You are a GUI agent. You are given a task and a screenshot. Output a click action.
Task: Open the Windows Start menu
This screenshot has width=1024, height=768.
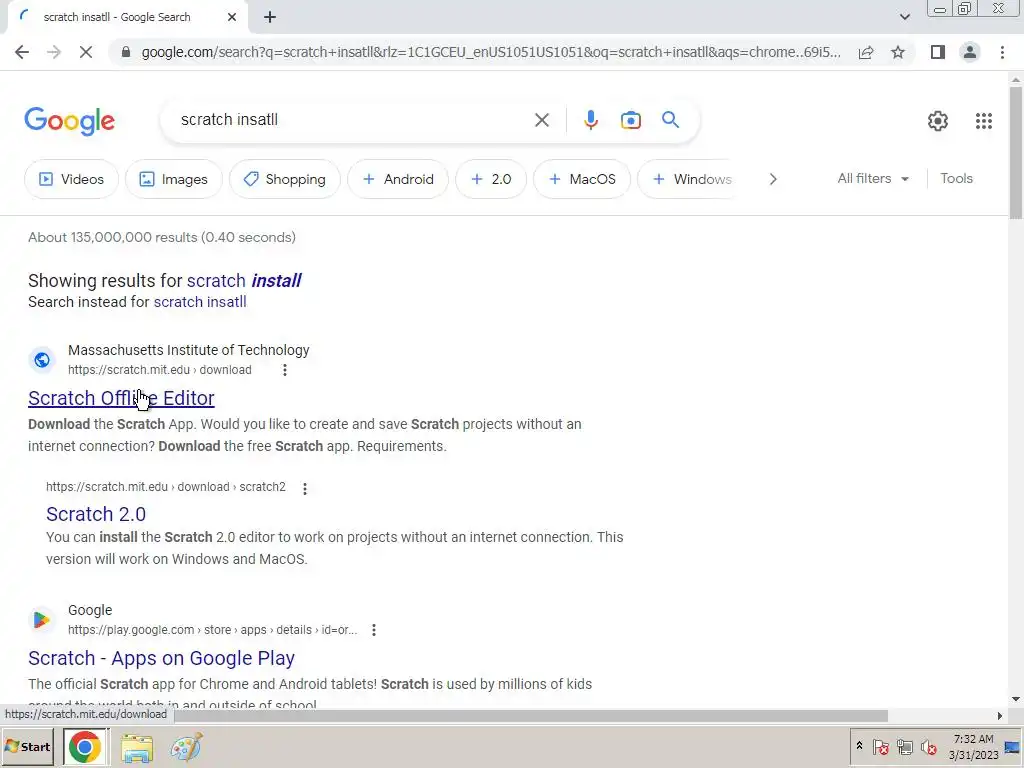click(x=28, y=747)
